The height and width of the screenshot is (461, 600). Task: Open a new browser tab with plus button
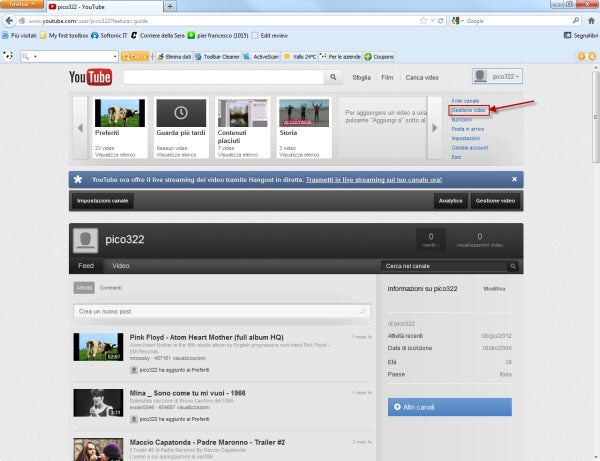coord(170,7)
